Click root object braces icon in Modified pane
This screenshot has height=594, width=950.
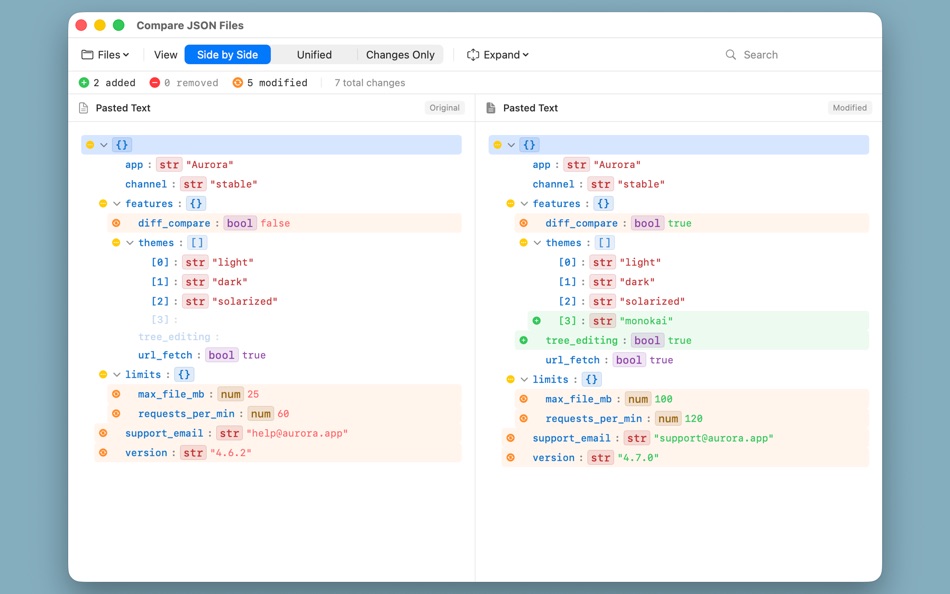529,145
